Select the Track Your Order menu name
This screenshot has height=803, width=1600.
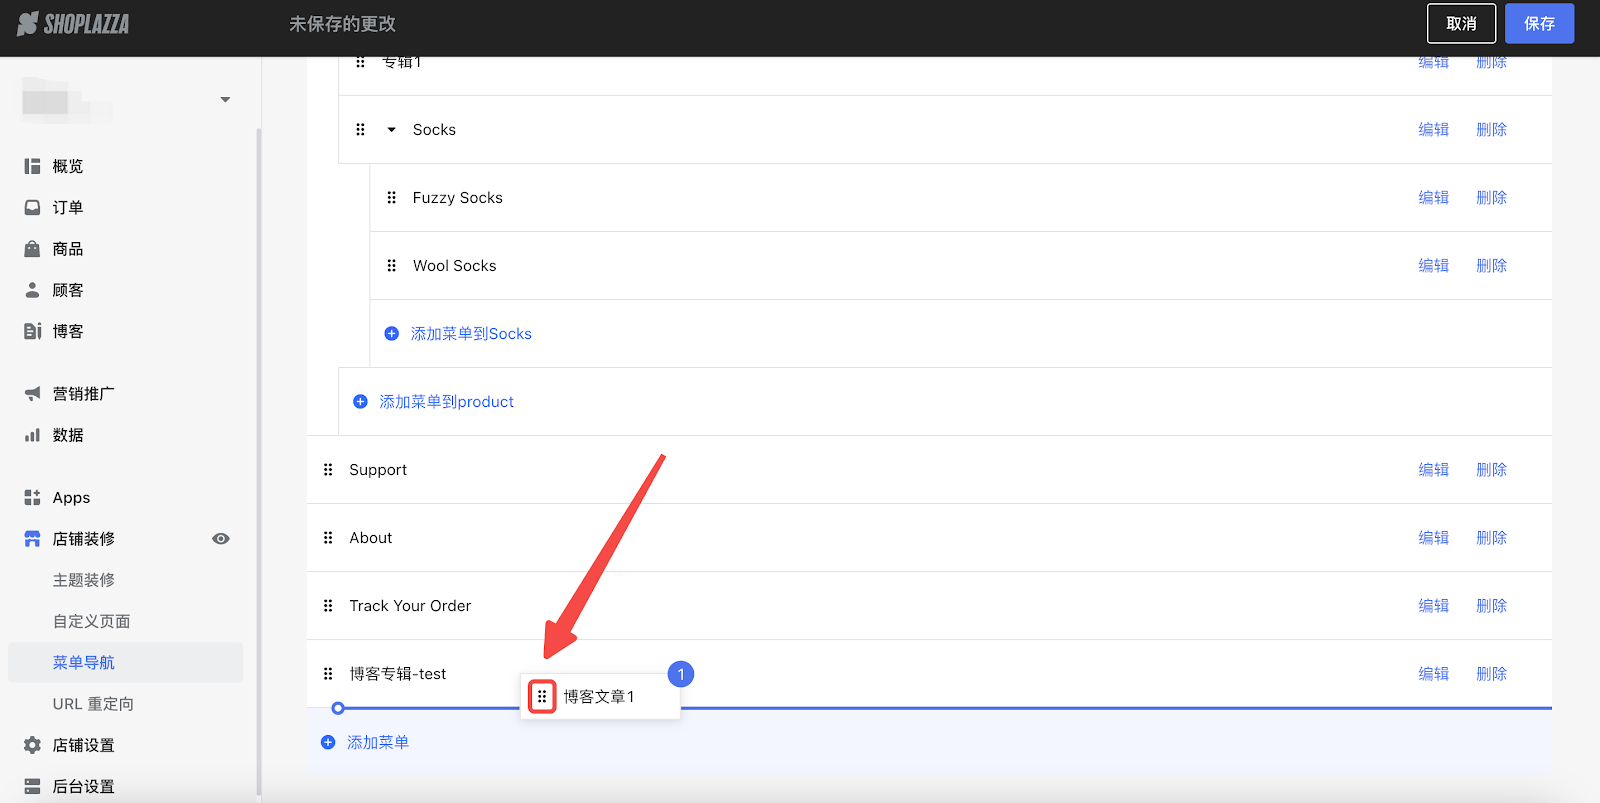click(410, 605)
